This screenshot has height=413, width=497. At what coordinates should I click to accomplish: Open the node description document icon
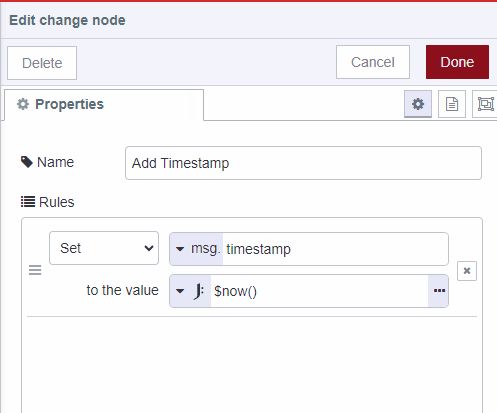pos(452,104)
